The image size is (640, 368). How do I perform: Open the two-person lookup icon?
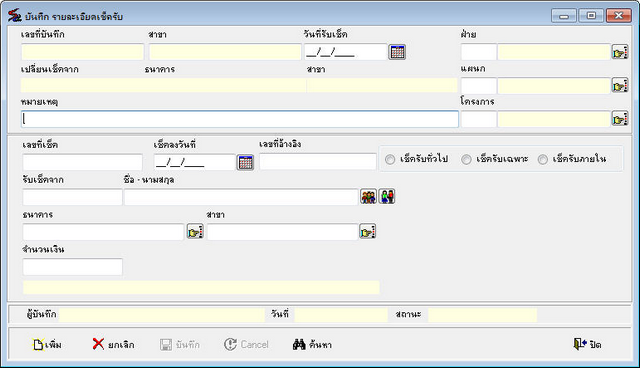coord(387,197)
